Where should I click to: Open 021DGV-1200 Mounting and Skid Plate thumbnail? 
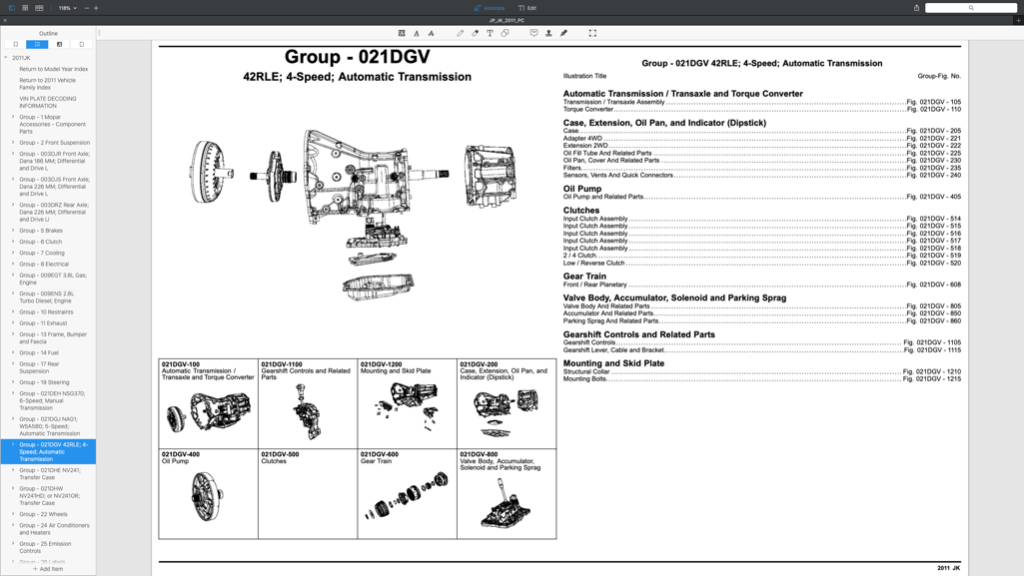pos(407,404)
